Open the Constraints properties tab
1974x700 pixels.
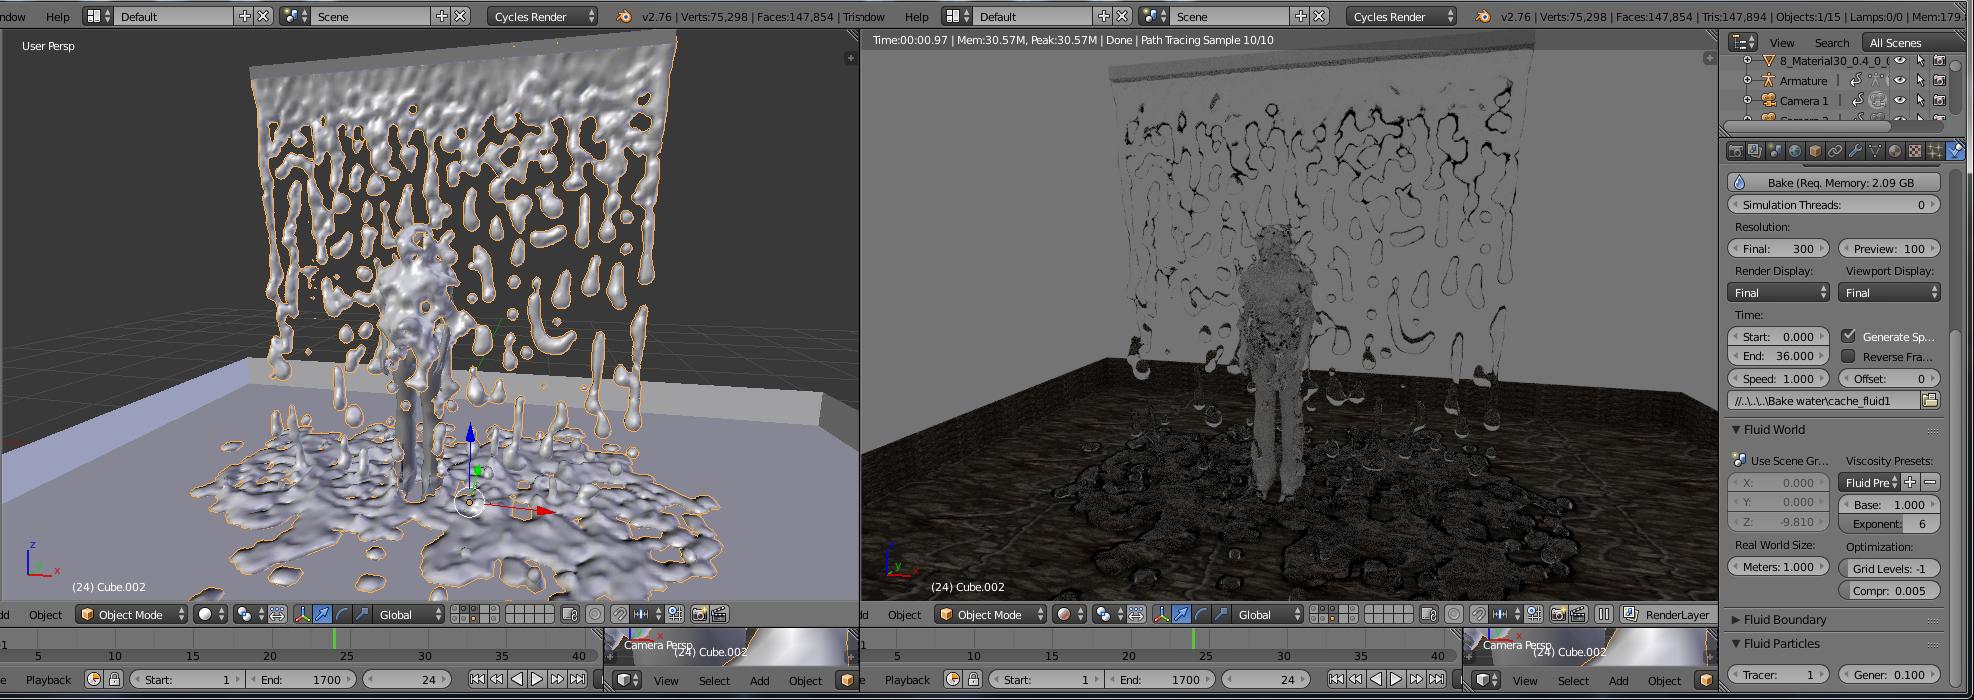(1835, 151)
